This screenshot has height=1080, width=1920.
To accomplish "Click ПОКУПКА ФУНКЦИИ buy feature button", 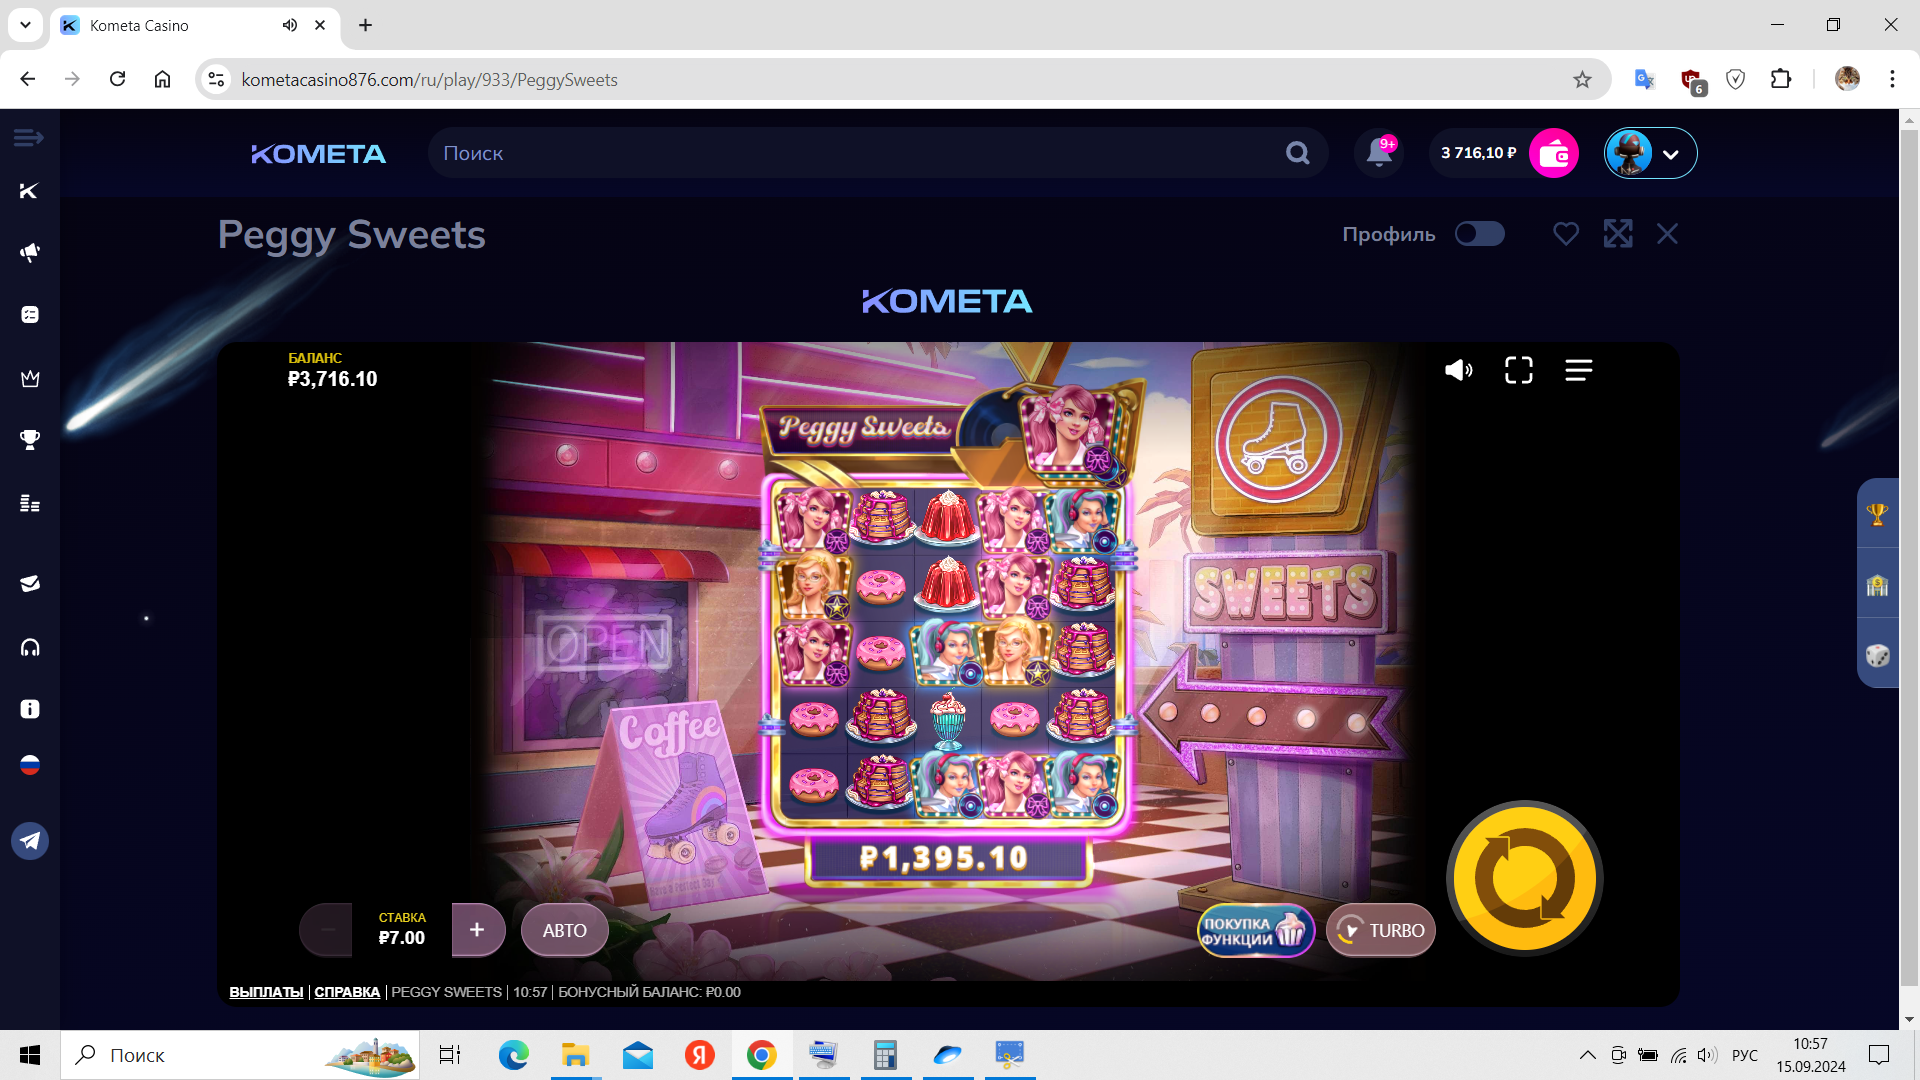I will (x=1255, y=931).
